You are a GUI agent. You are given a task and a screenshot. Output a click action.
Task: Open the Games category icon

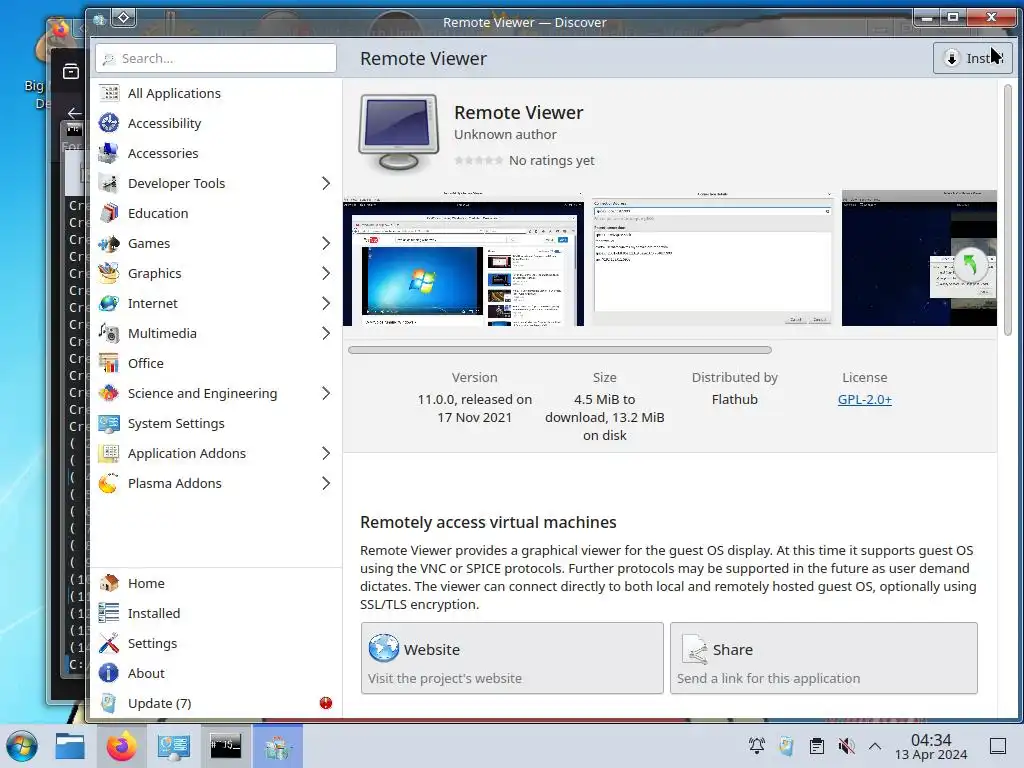[109, 244]
